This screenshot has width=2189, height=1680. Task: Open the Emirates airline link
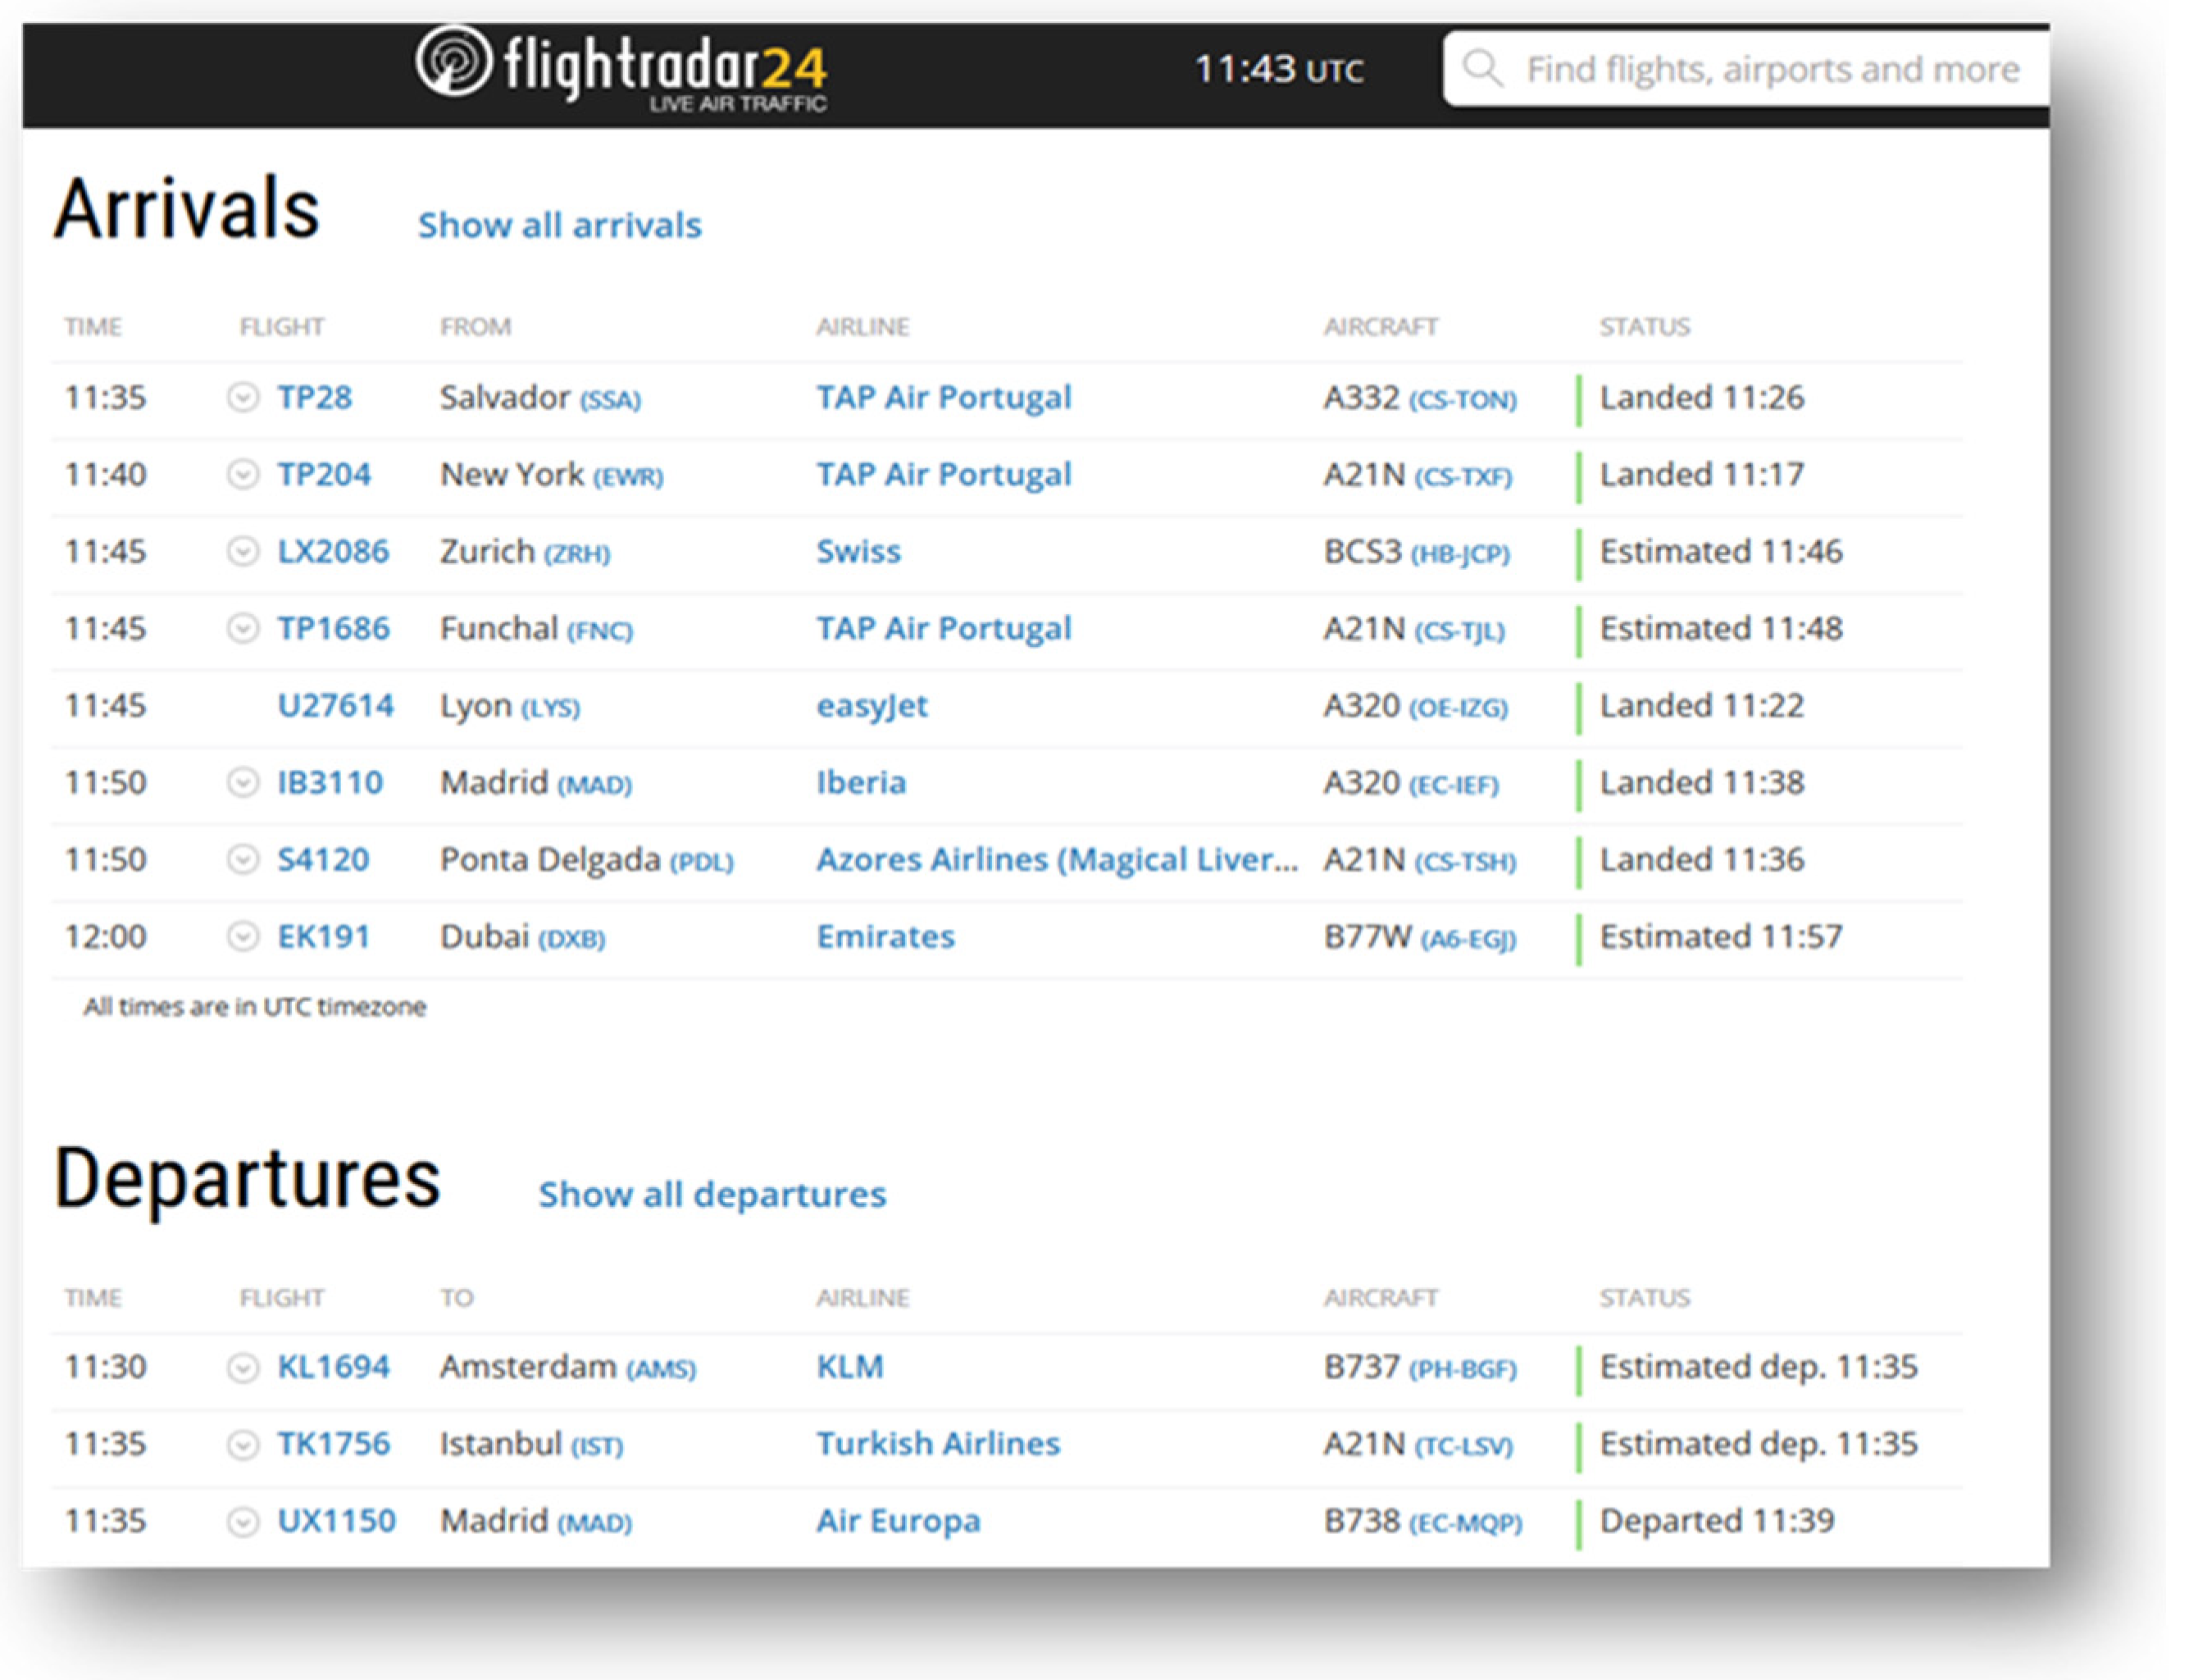point(885,936)
